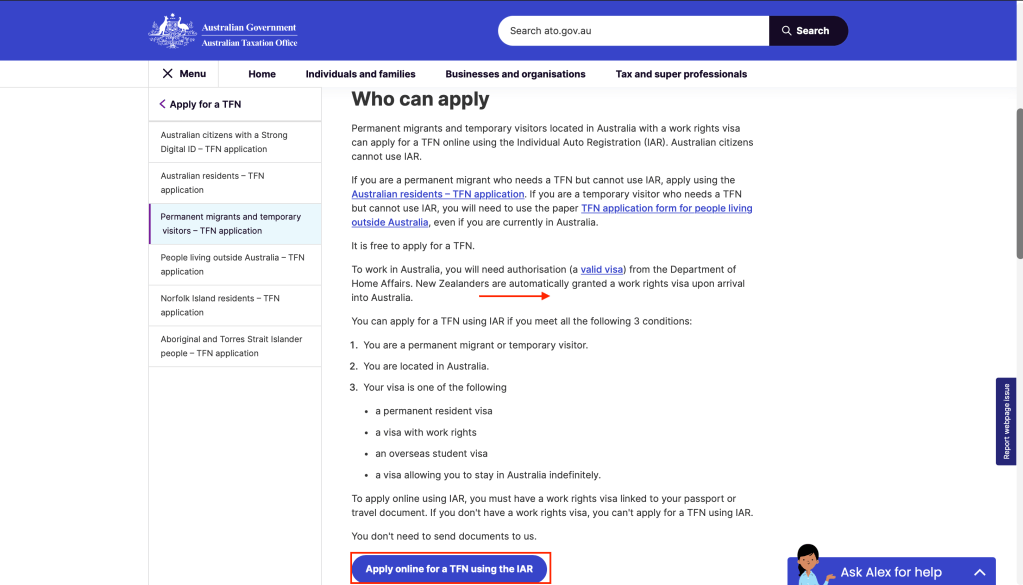Select Australian residents – TFN application sidebar item
1023x585 pixels.
coord(212,183)
